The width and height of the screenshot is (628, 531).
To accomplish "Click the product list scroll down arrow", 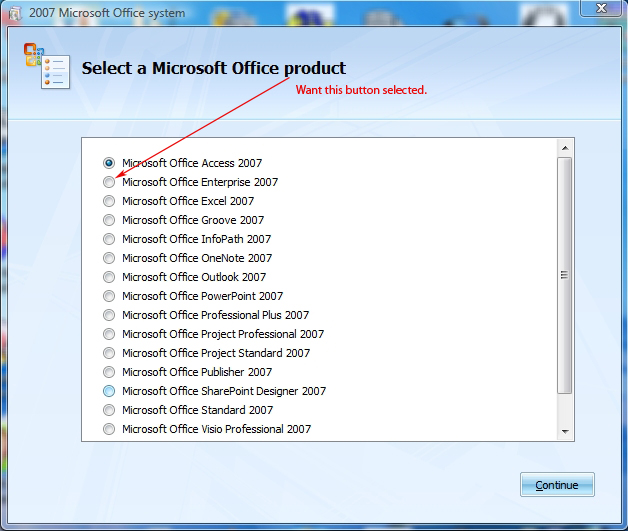I will point(565,431).
